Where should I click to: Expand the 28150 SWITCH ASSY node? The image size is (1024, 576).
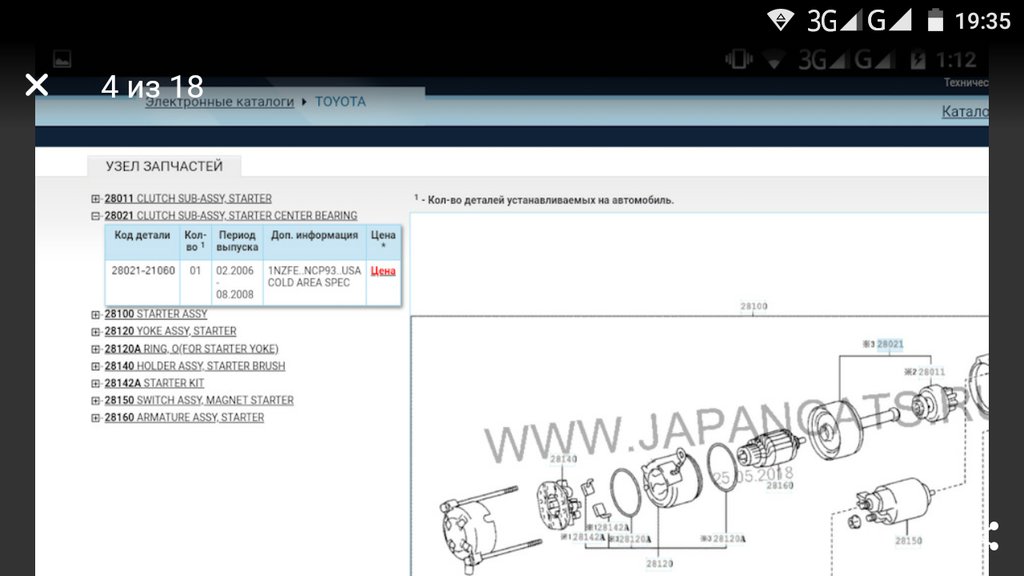95,400
